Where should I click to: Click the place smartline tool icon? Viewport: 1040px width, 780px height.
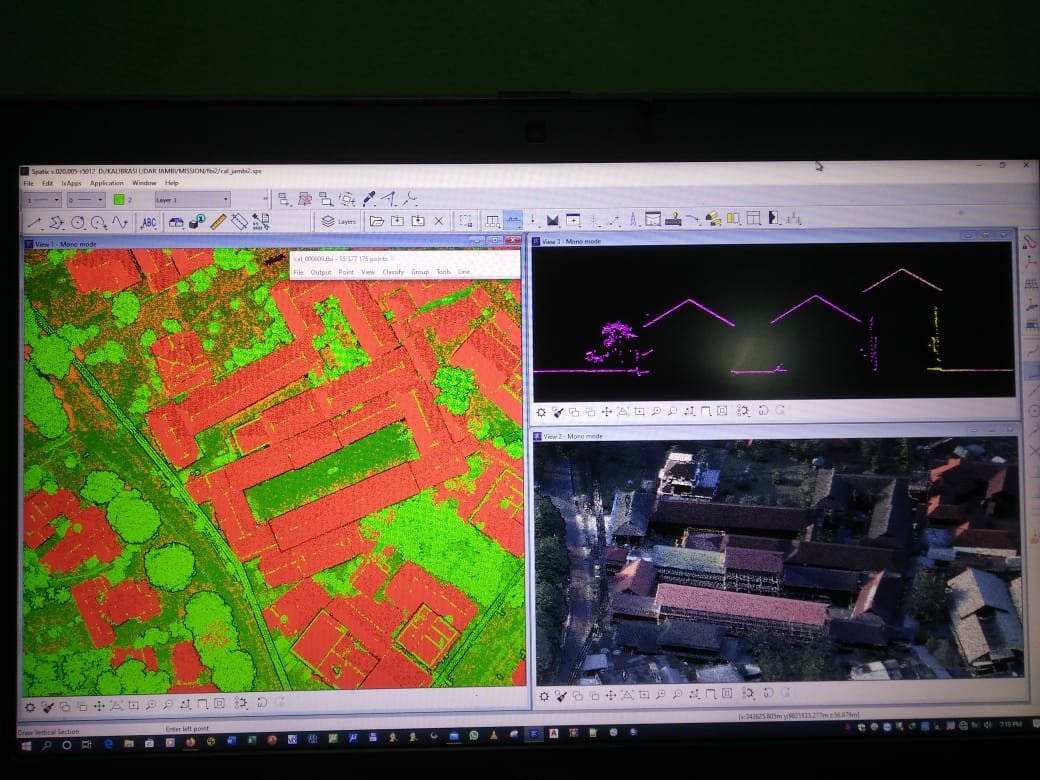56,222
